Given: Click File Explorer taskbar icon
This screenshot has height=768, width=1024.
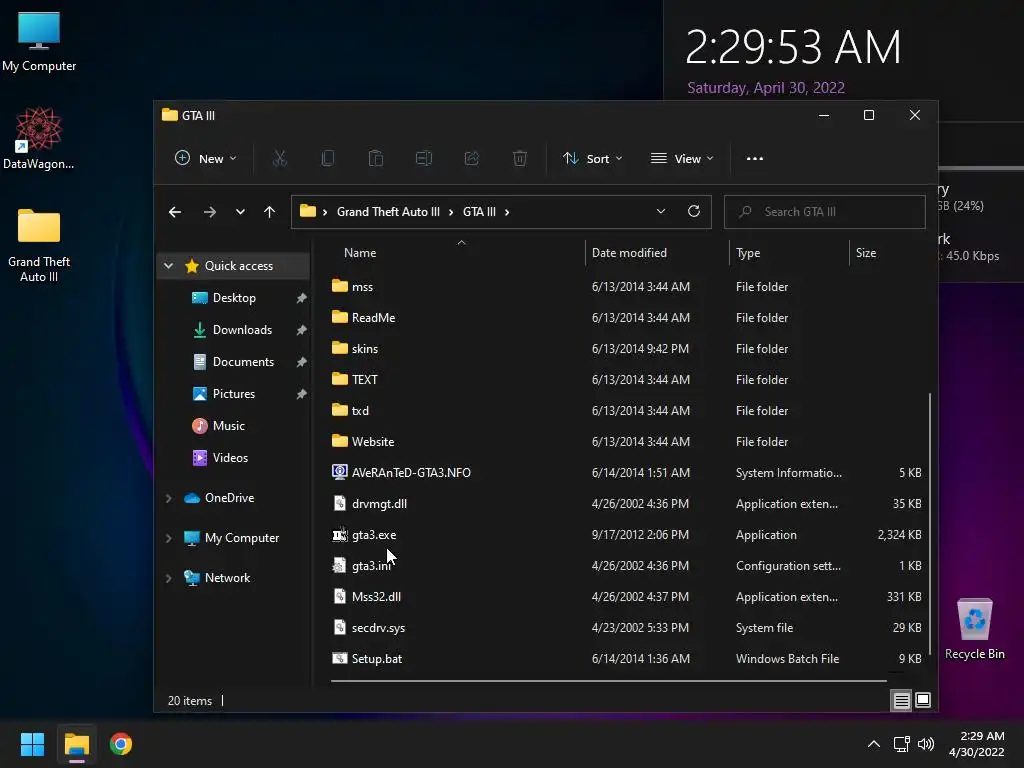Looking at the screenshot, I should tap(76, 744).
